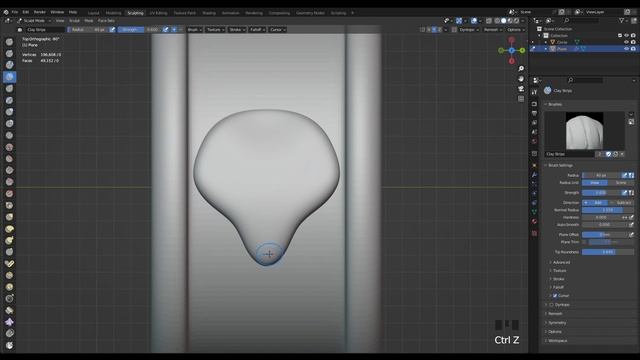Open the Falloff dropdown in header
Image resolution: width=640 pixels, height=360 pixels.
[257, 29]
